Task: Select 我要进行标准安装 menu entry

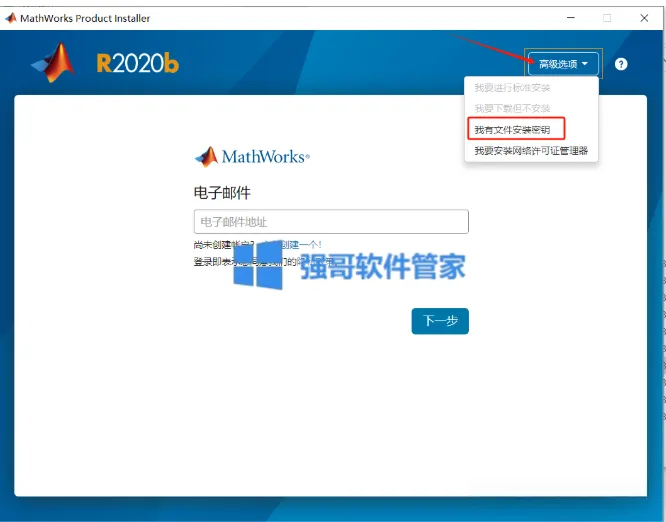Action: tap(512, 88)
